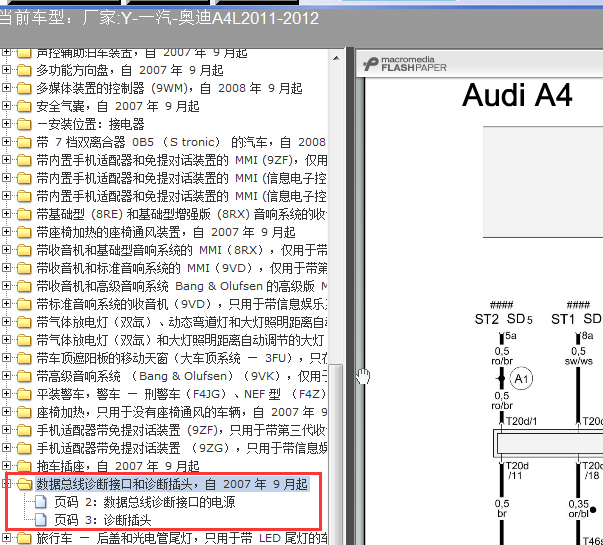Expand the 旅行车 后盖和光电管尾灯 node
Screen dimensions: 603x545
click(6, 537)
